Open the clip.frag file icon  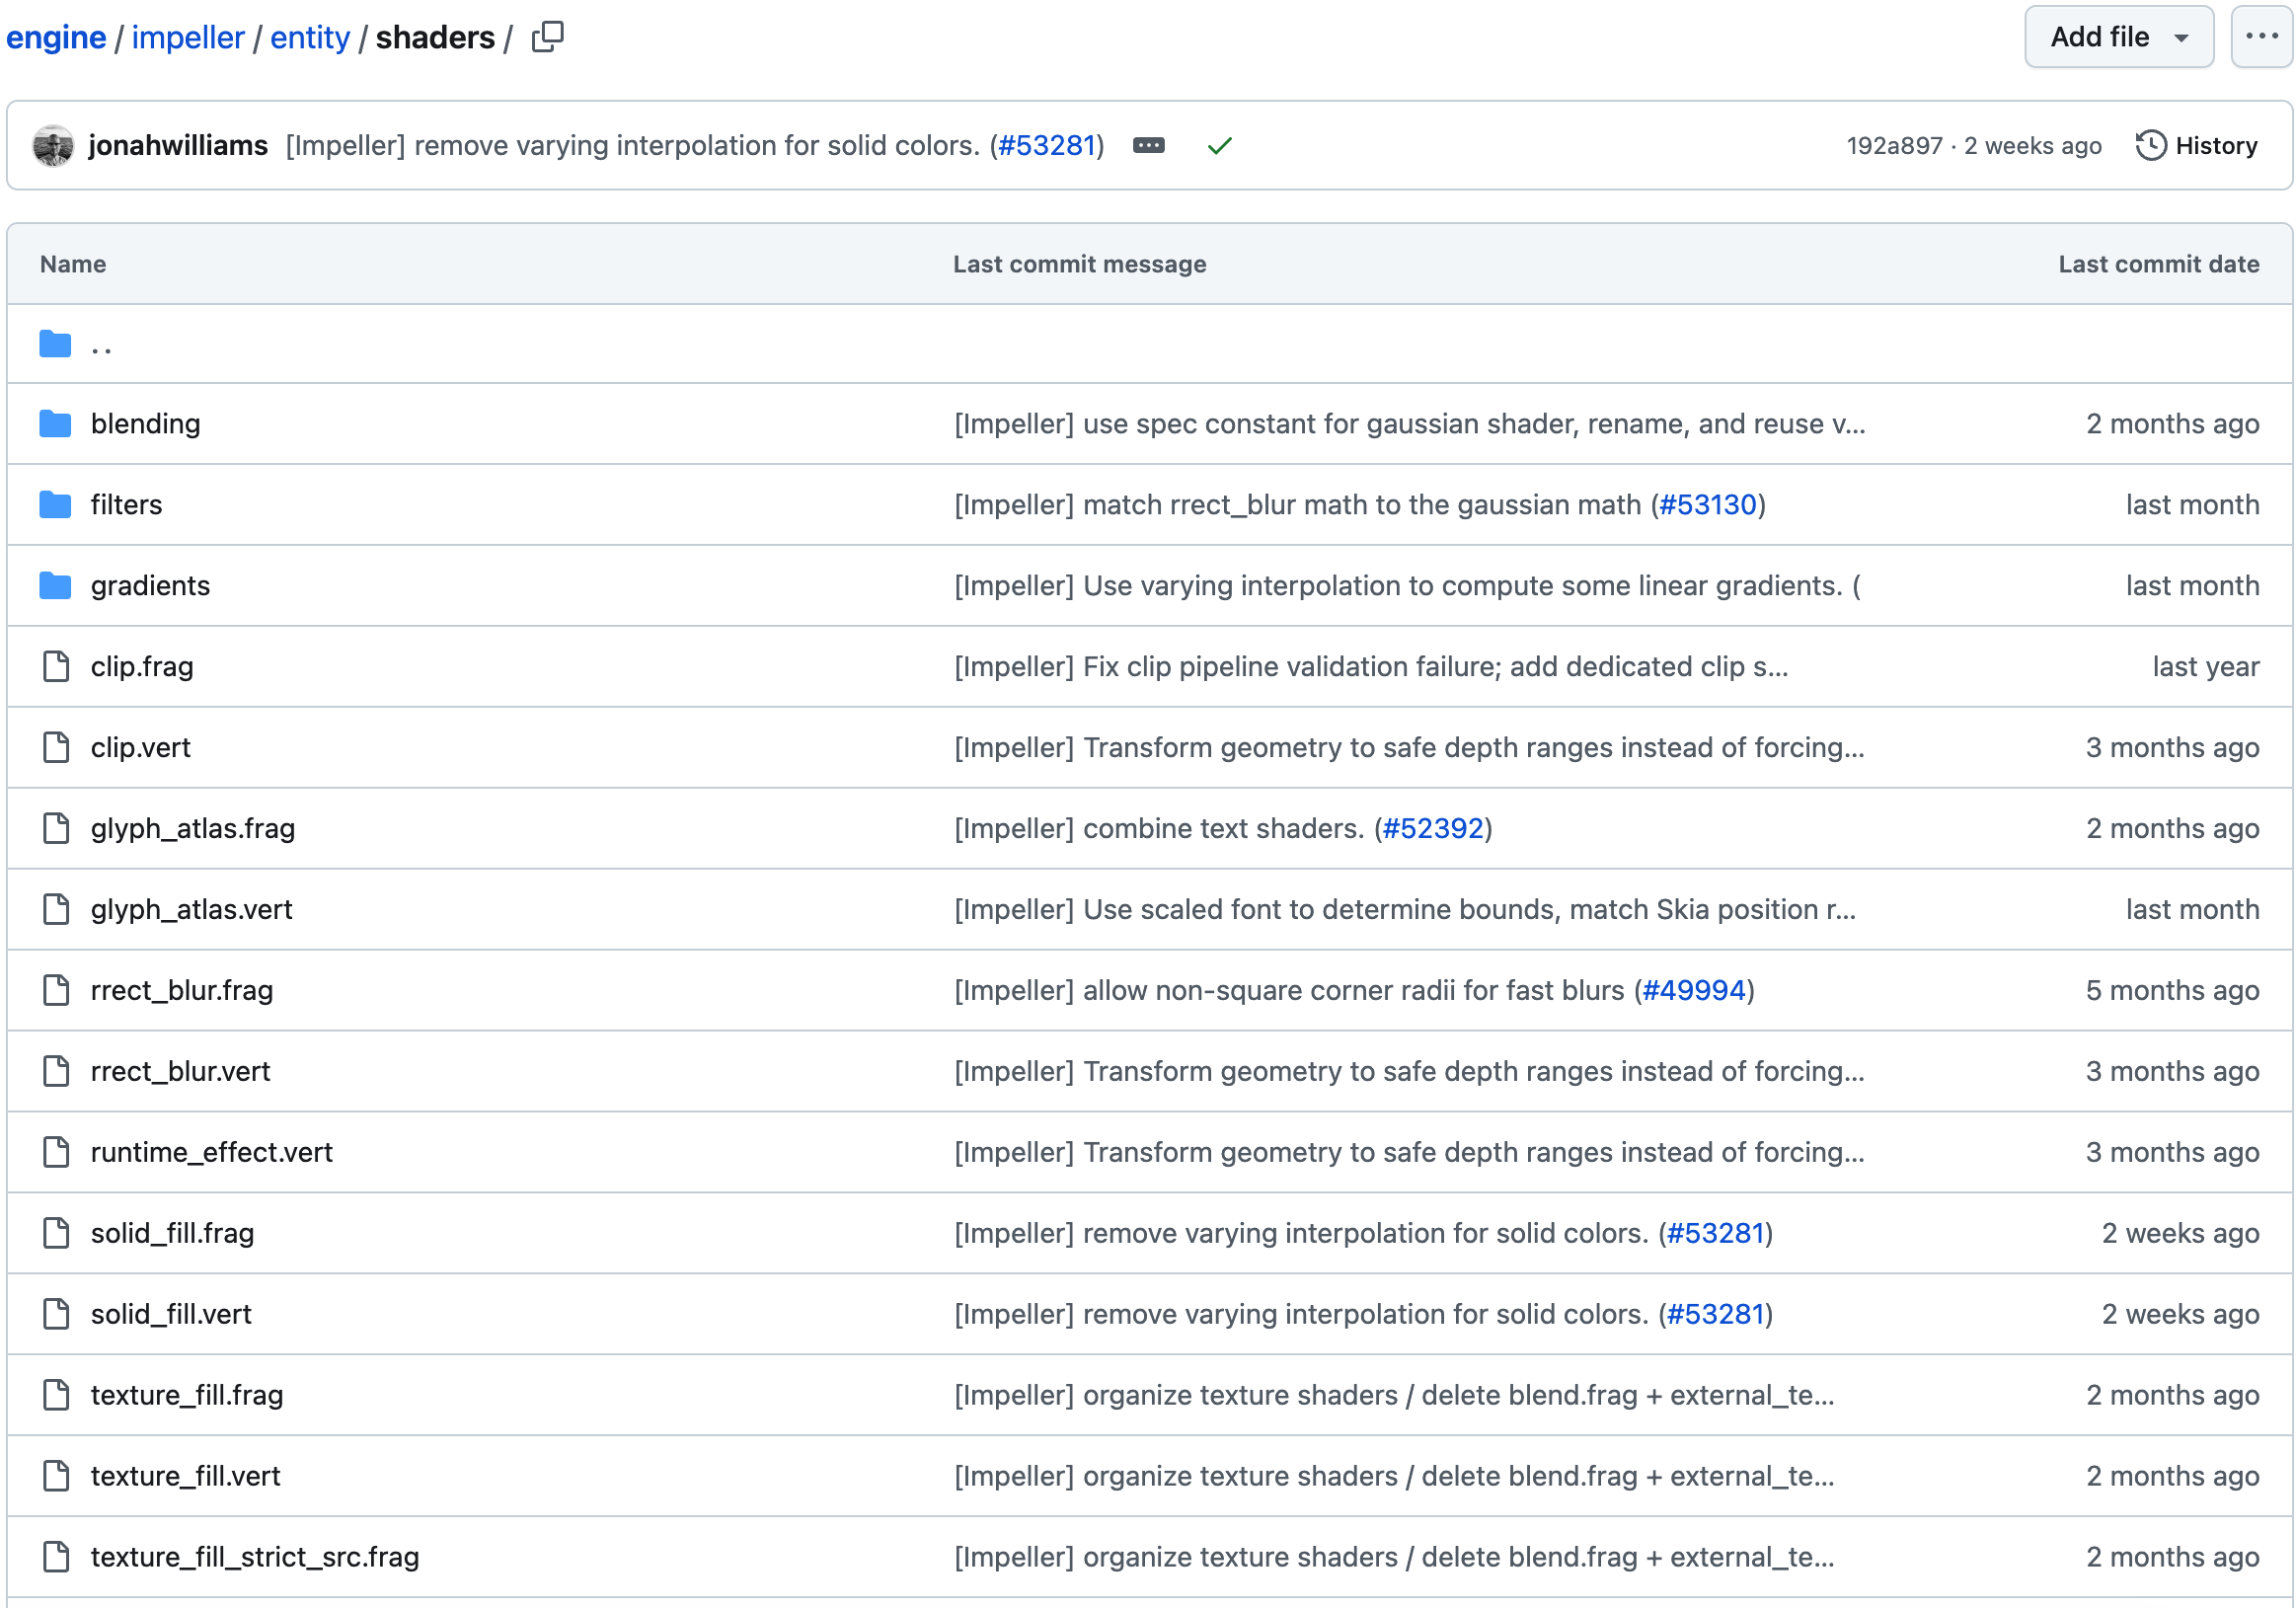click(56, 667)
